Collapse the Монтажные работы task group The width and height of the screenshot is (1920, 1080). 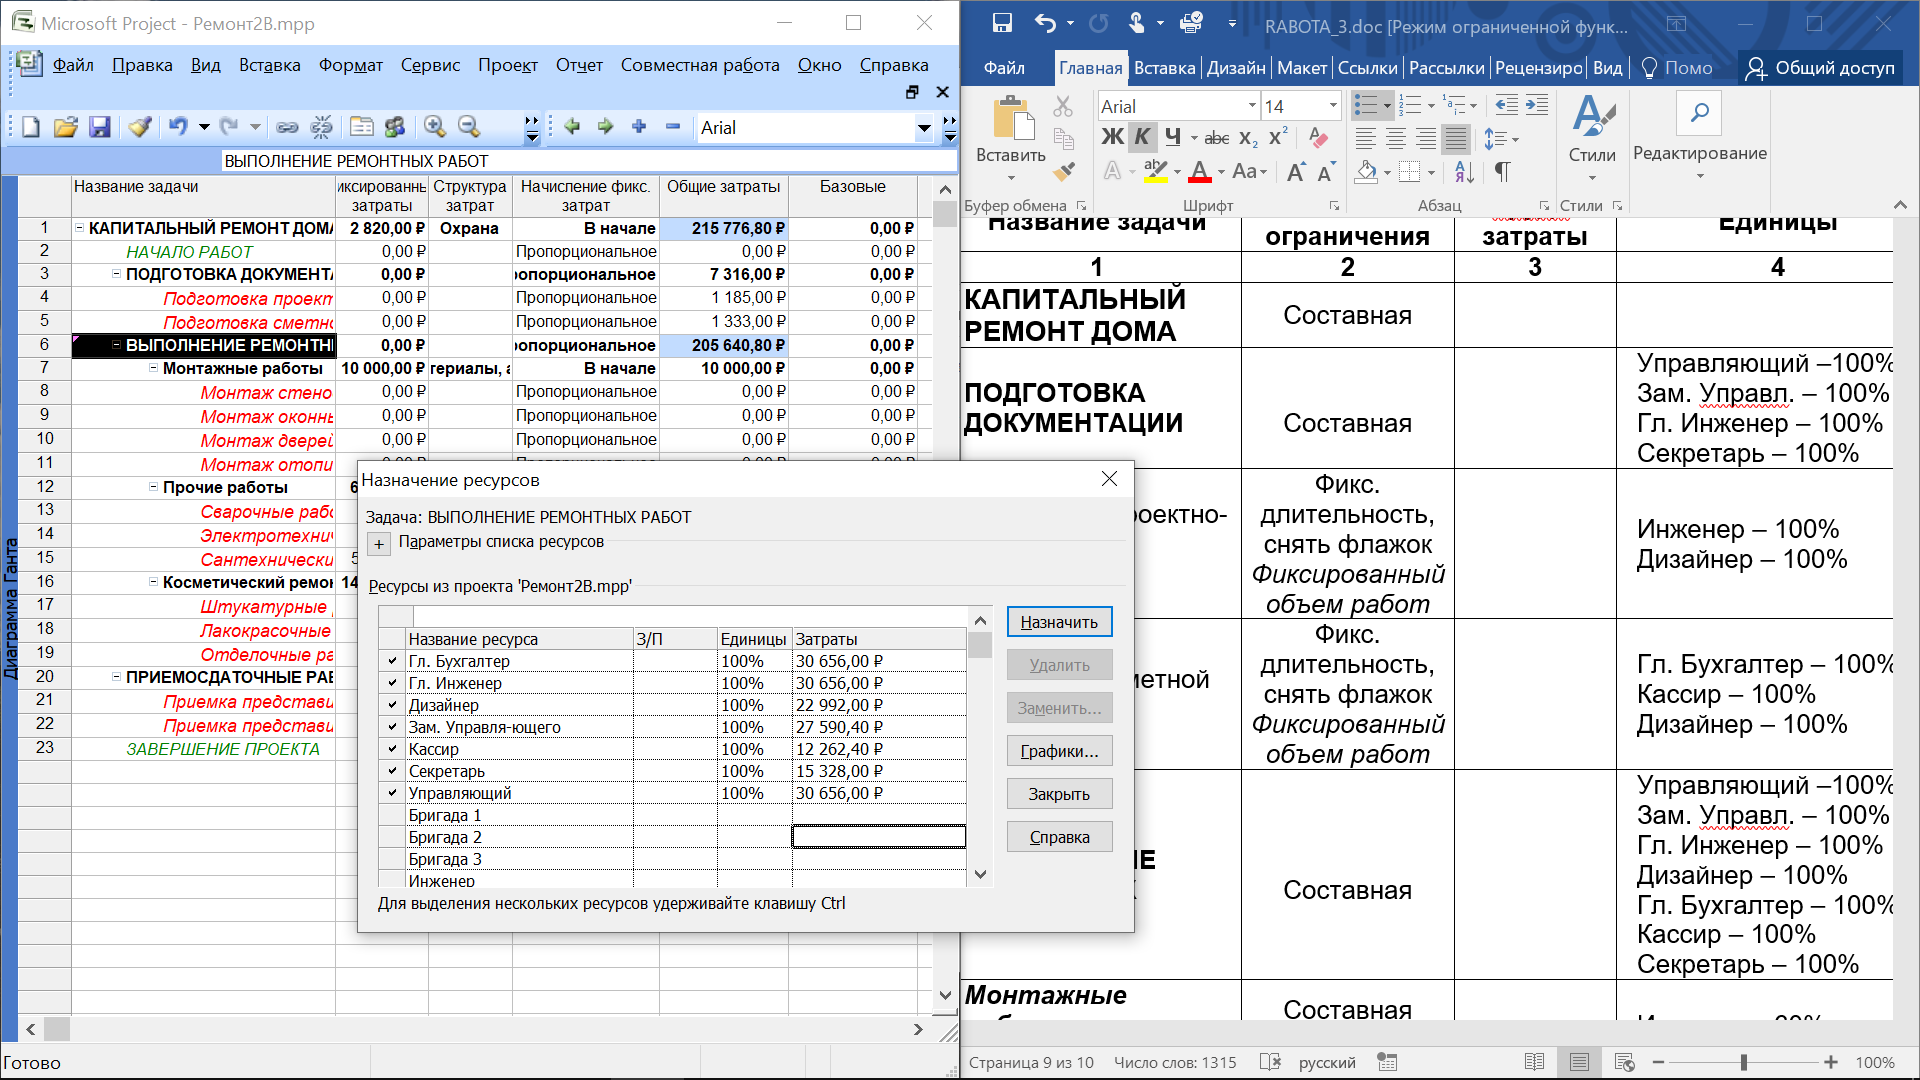(154, 368)
